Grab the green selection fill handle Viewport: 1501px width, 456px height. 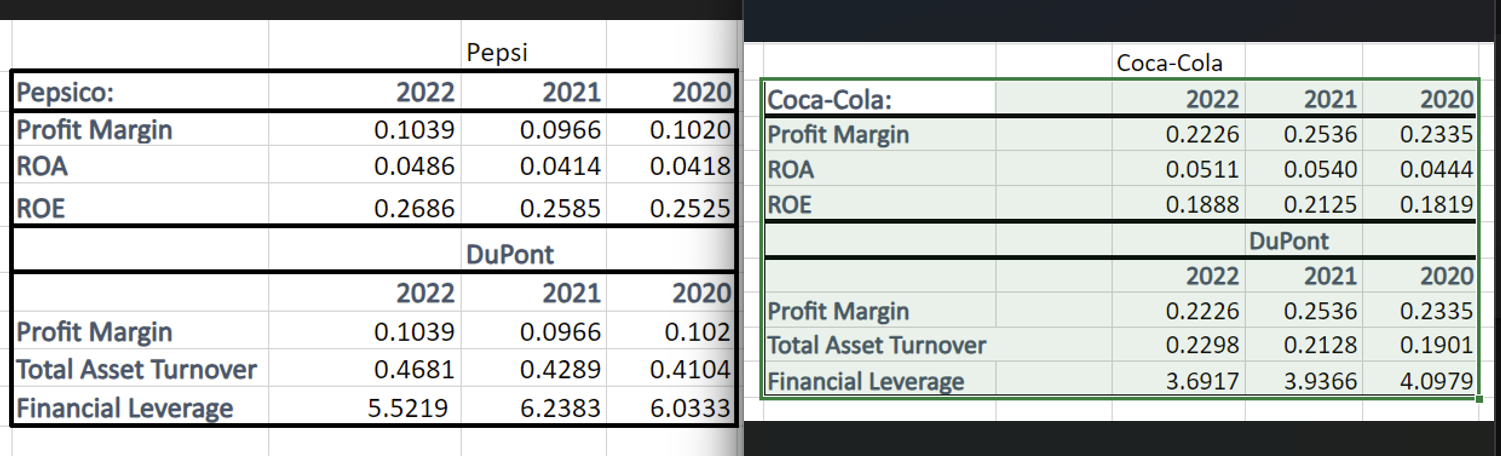point(1479,399)
